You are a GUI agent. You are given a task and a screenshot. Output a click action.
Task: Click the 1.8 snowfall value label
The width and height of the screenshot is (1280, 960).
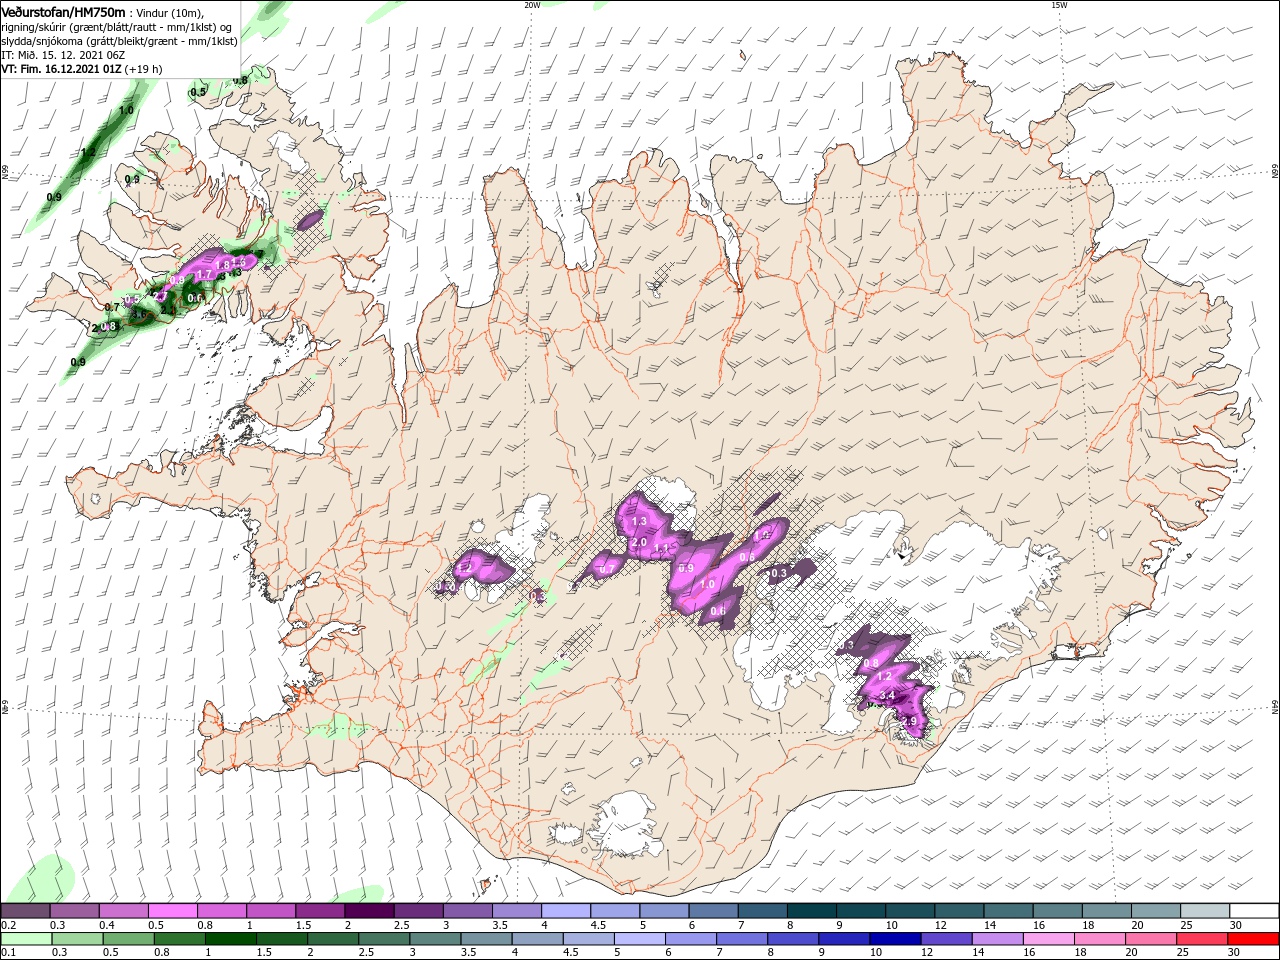tap(222, 265)
